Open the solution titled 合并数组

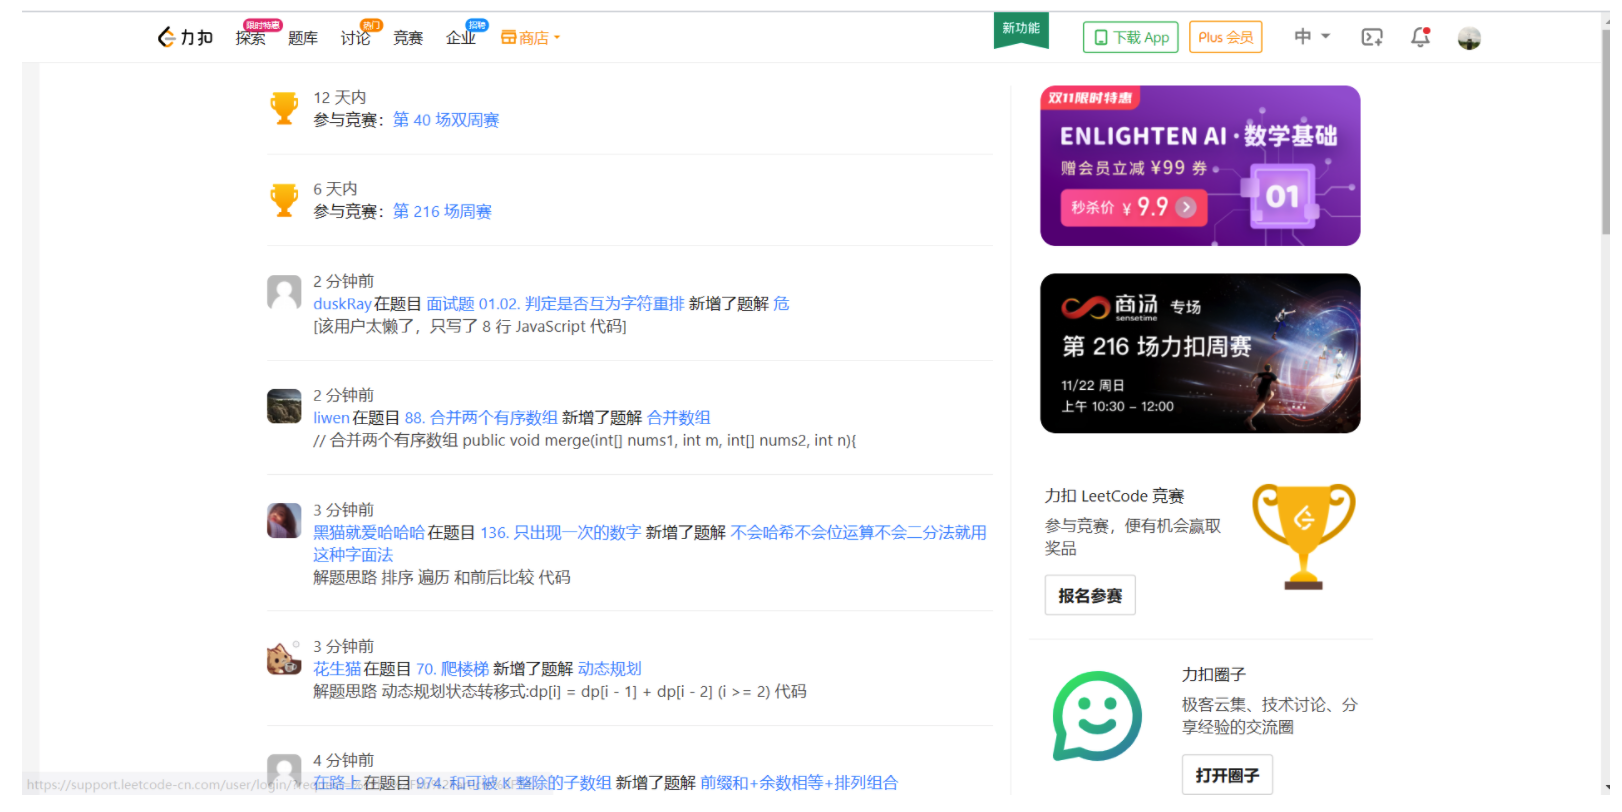pyautogui.click(x=679, y=418)
